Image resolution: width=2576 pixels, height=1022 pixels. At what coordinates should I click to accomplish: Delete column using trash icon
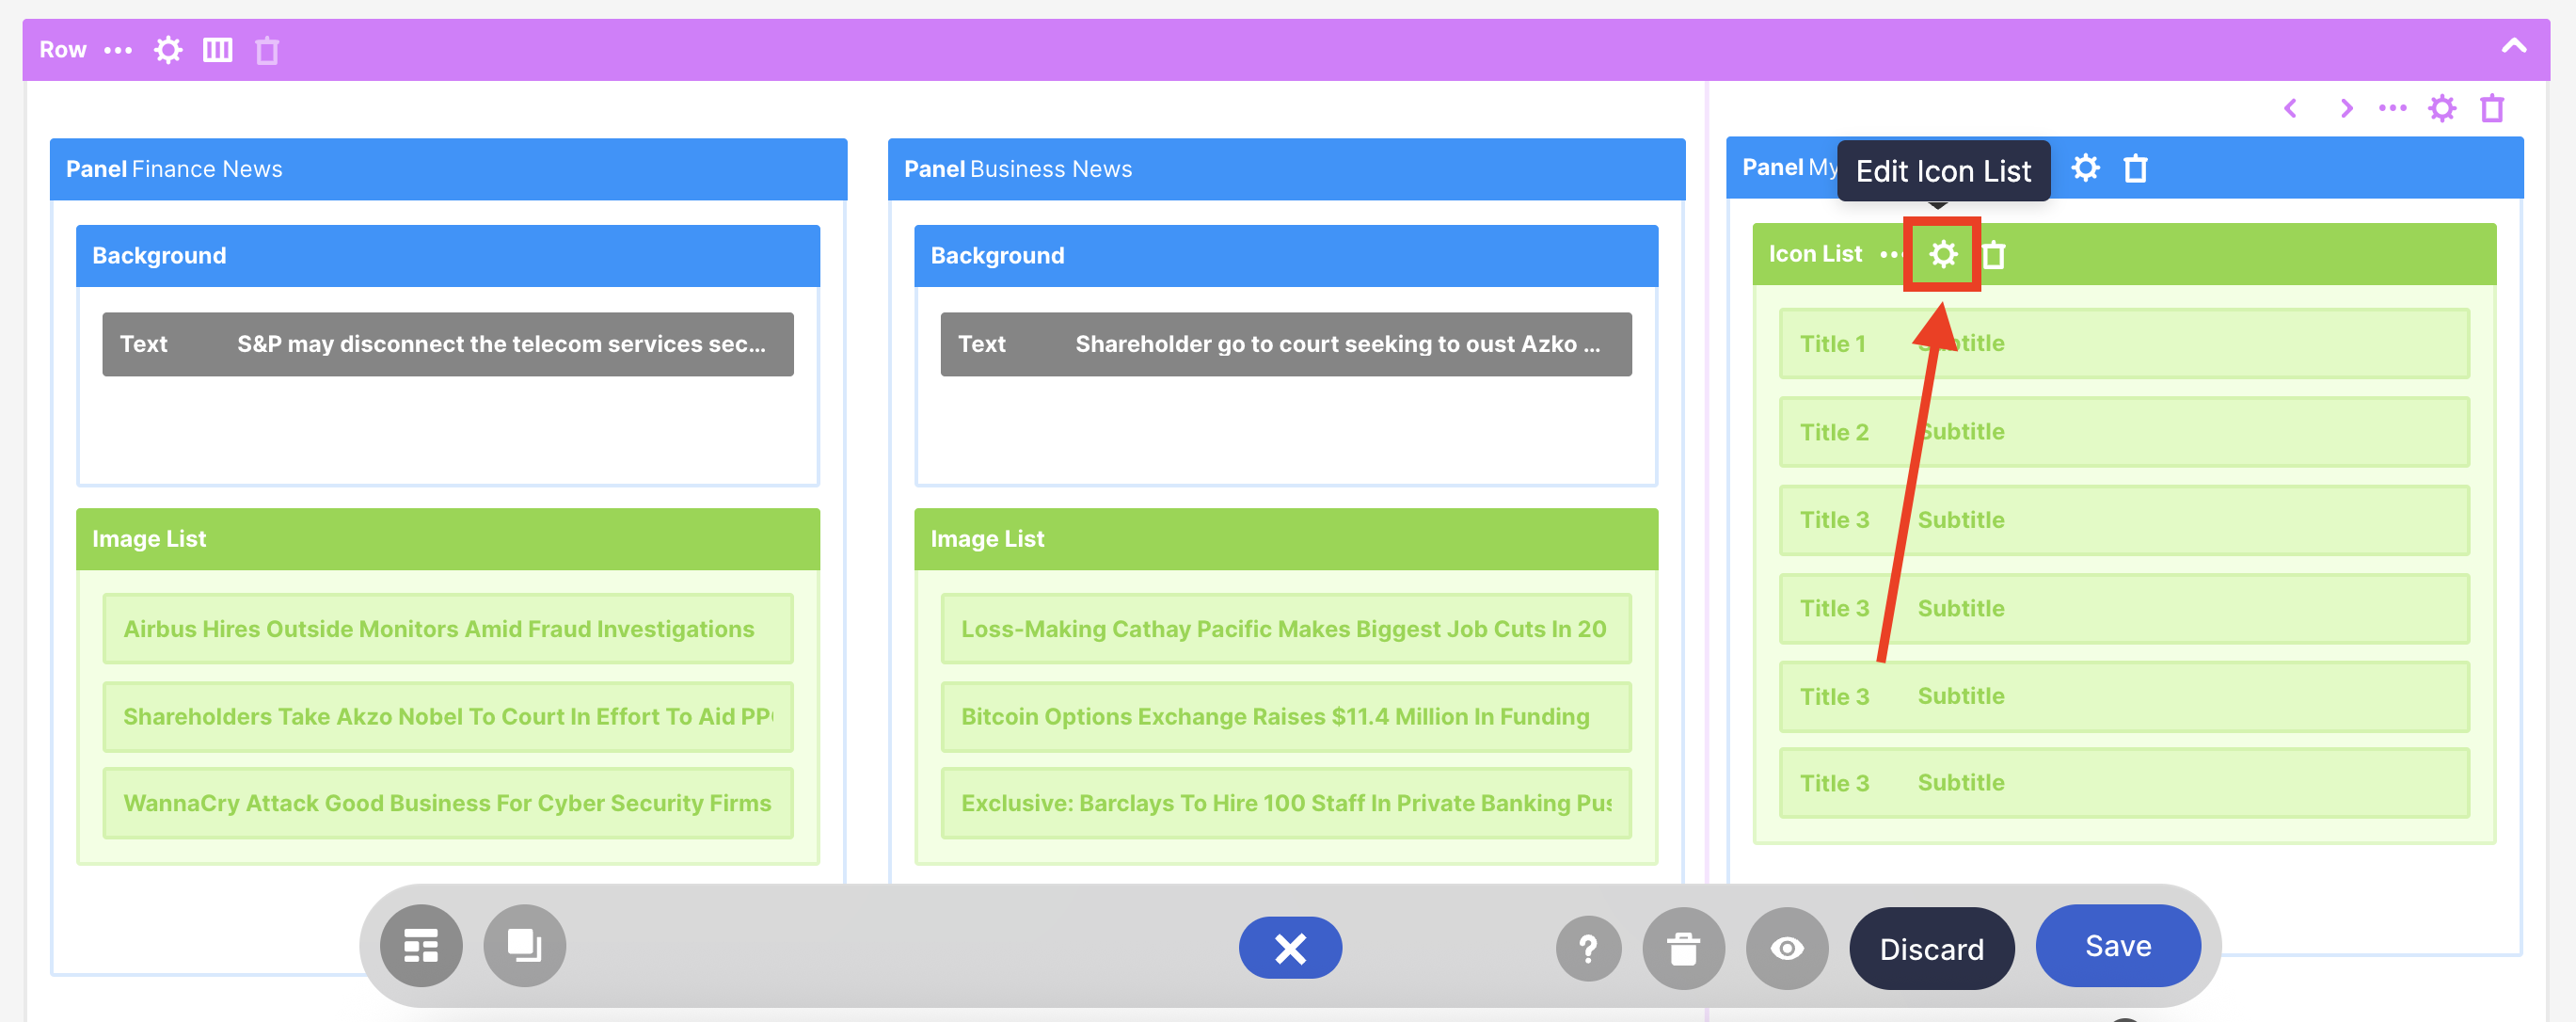pyautogui.click(x=2492, y=108)
